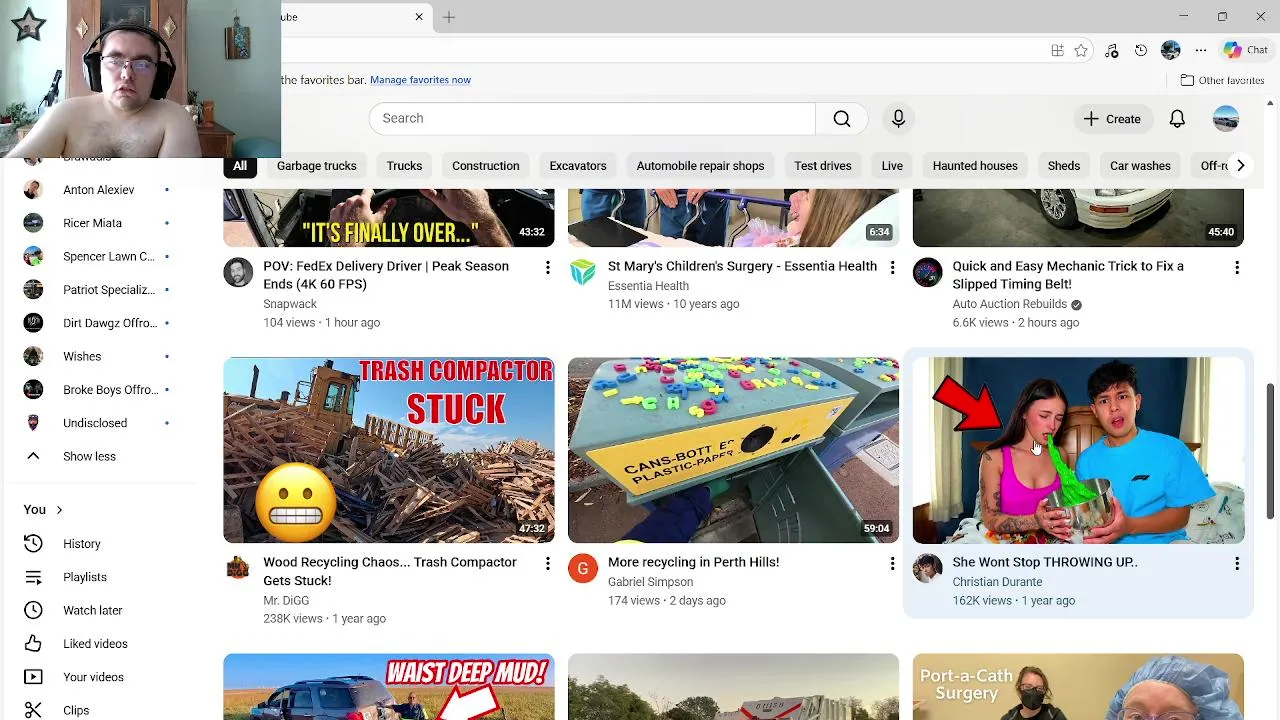Open Snapwack channel avatar
The width and height of the screenshot is (1280, 720).
[238, 272]
